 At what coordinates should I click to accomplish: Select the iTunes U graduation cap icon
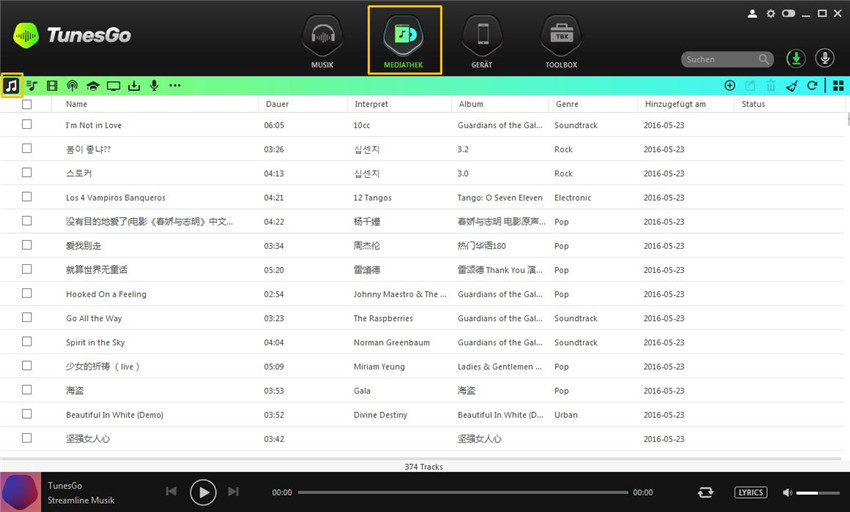click(x=93, y=86)
